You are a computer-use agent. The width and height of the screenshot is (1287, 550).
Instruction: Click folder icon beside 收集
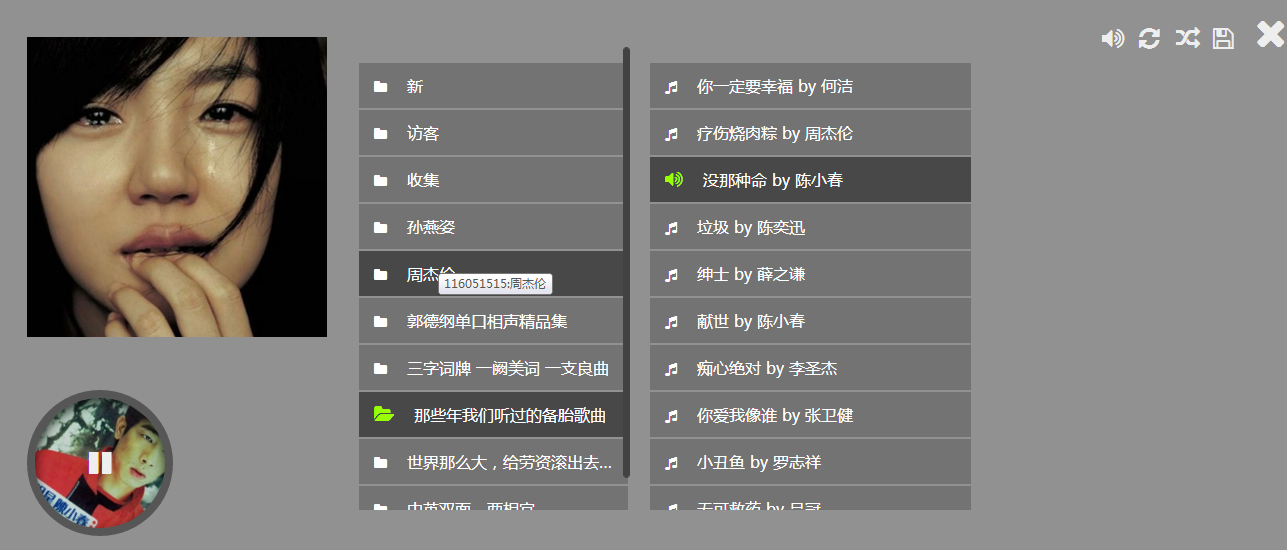coord(380,181)
